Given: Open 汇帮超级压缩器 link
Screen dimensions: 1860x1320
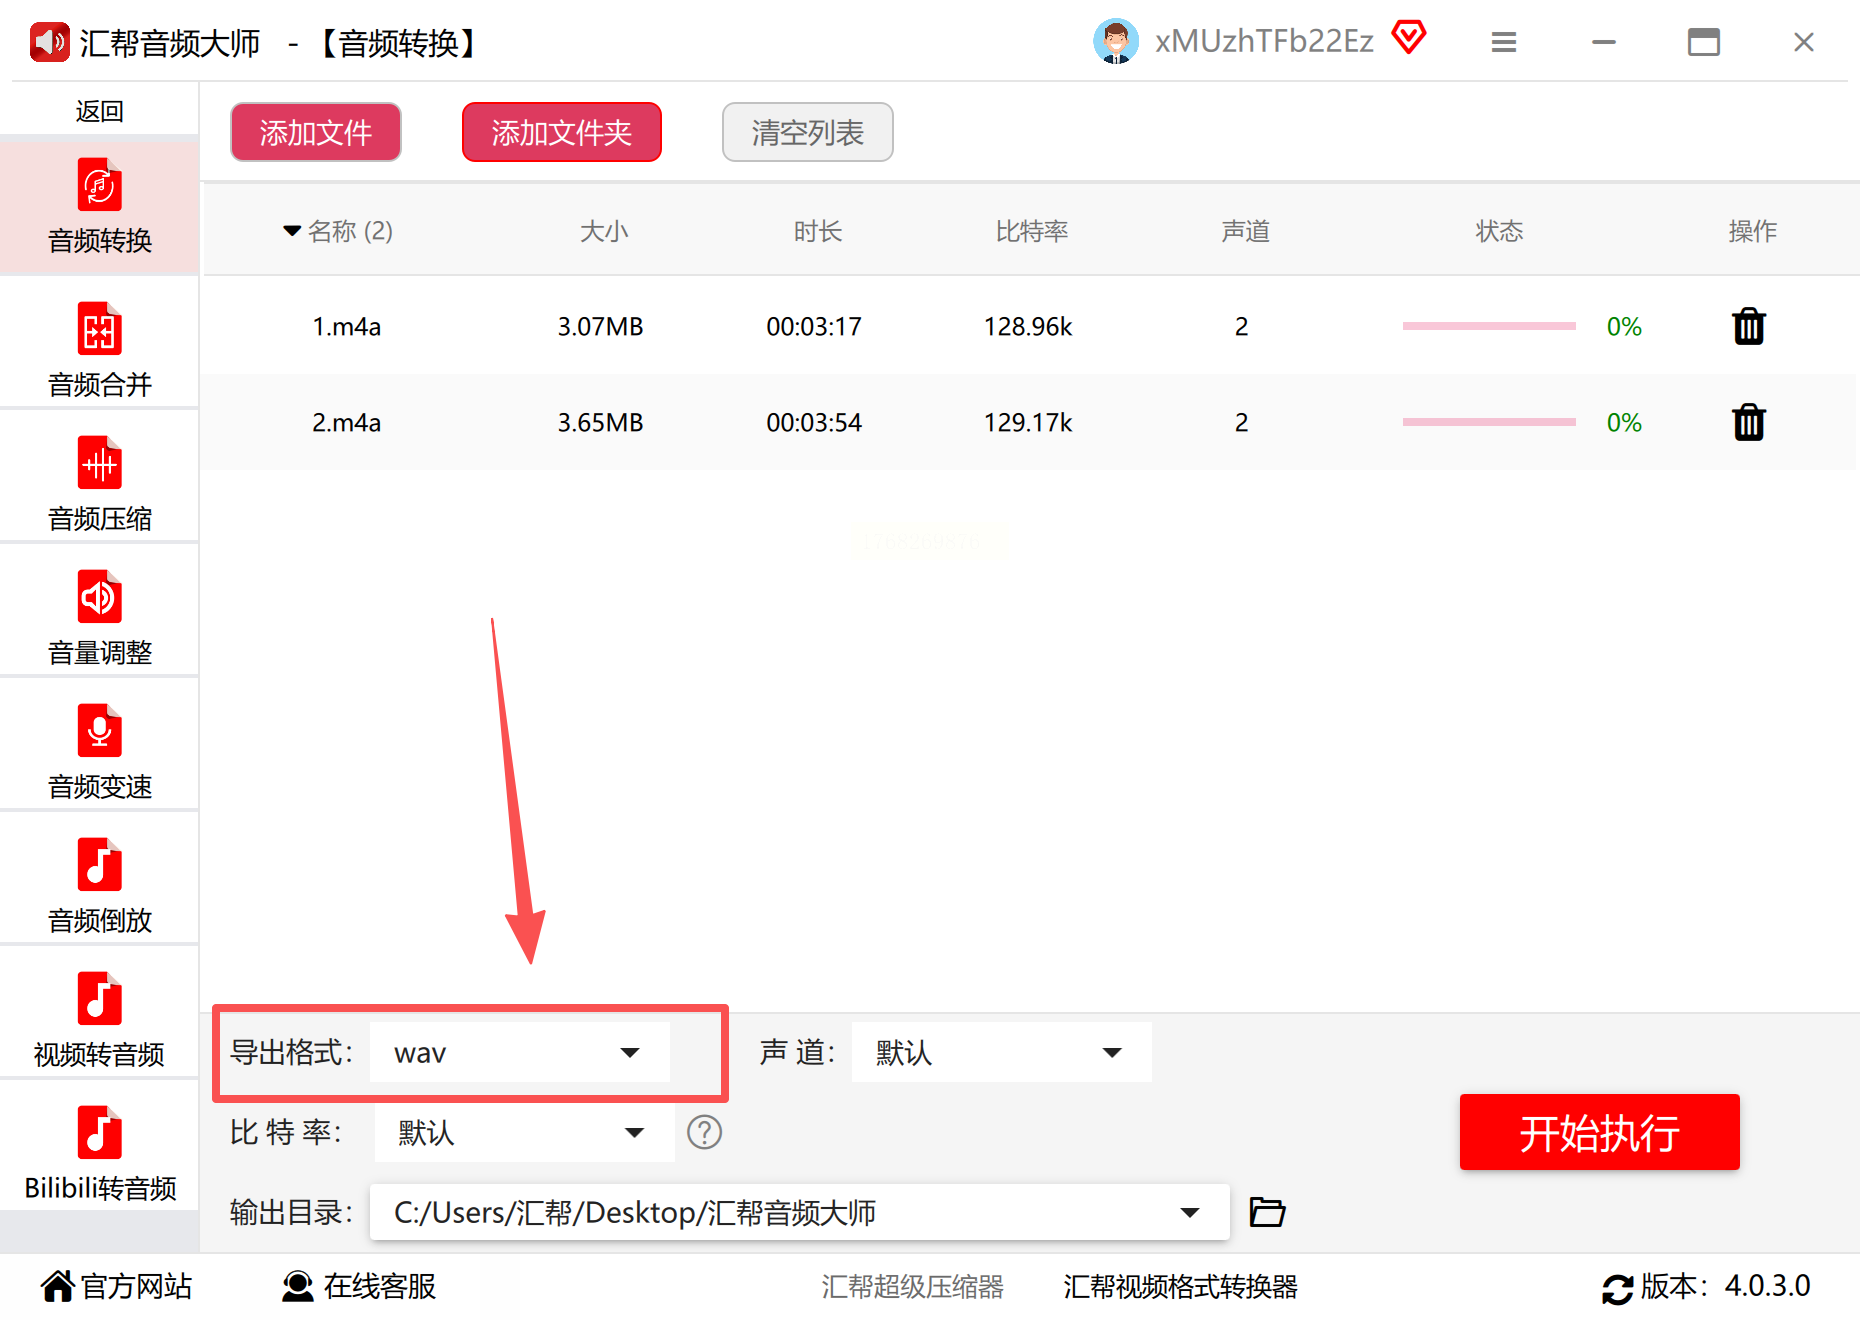Looking at the screenshot, I should (913, 1286).
